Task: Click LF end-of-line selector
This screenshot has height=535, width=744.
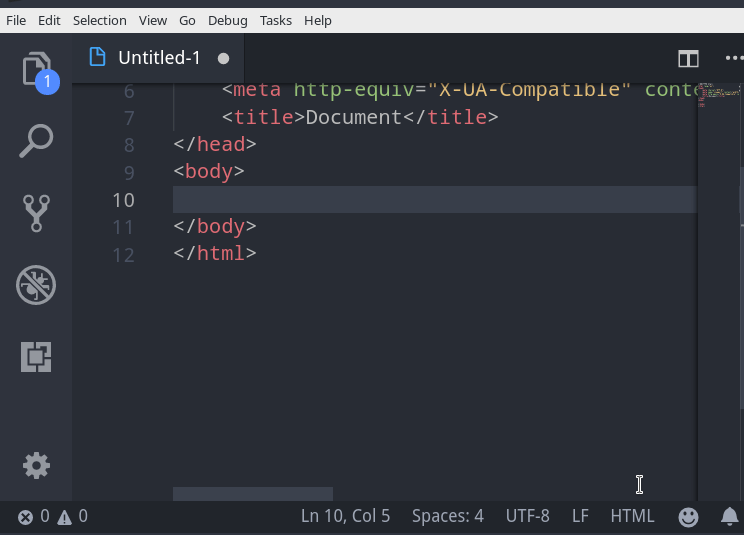Action: pos(580,516)
